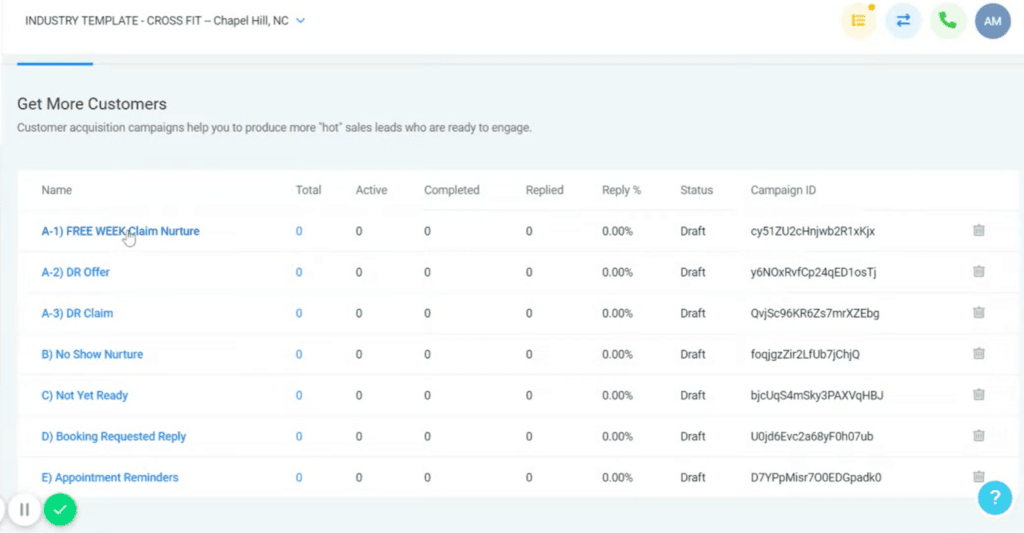Open A-1) FREE WEEK Claim Nurture campaign
This screenshot has height=533, width=1024.
(120, 231)
